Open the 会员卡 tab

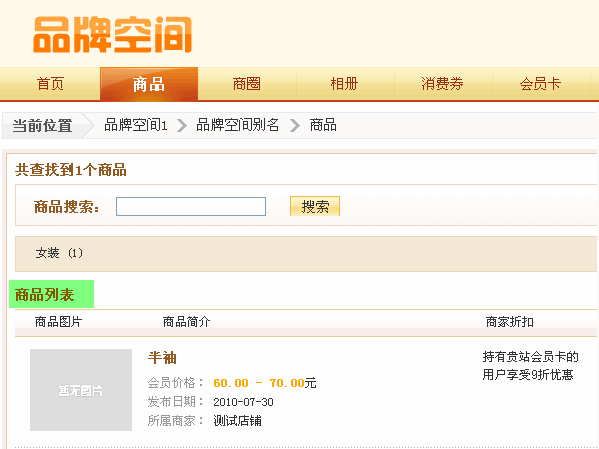540,84
